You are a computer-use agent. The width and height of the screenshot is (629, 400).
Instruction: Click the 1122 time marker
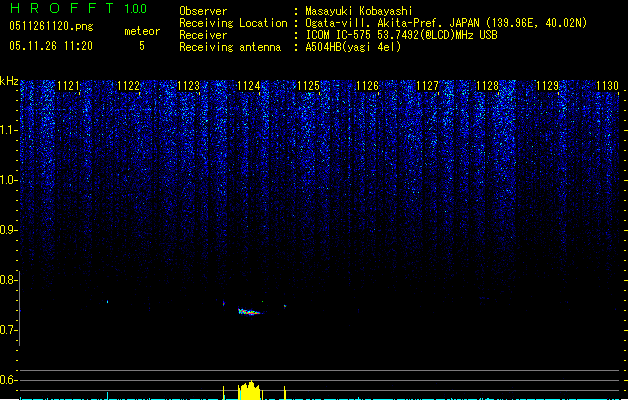[128, 86]
